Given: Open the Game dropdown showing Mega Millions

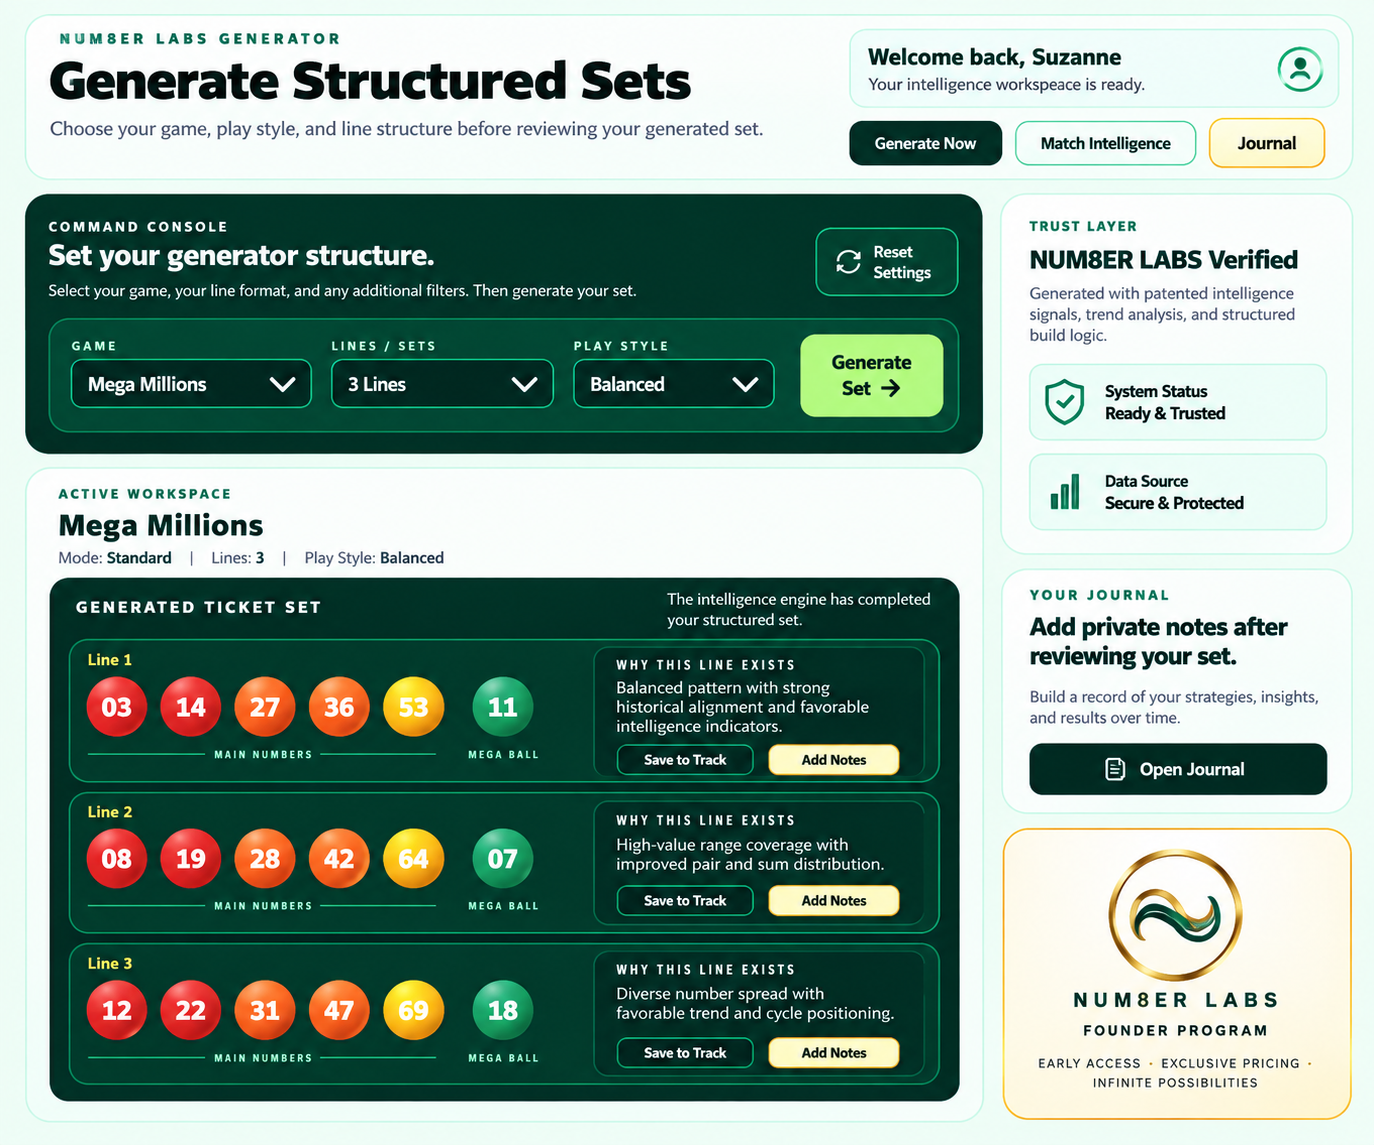Looking at the screenshot, I should [191, 384].
